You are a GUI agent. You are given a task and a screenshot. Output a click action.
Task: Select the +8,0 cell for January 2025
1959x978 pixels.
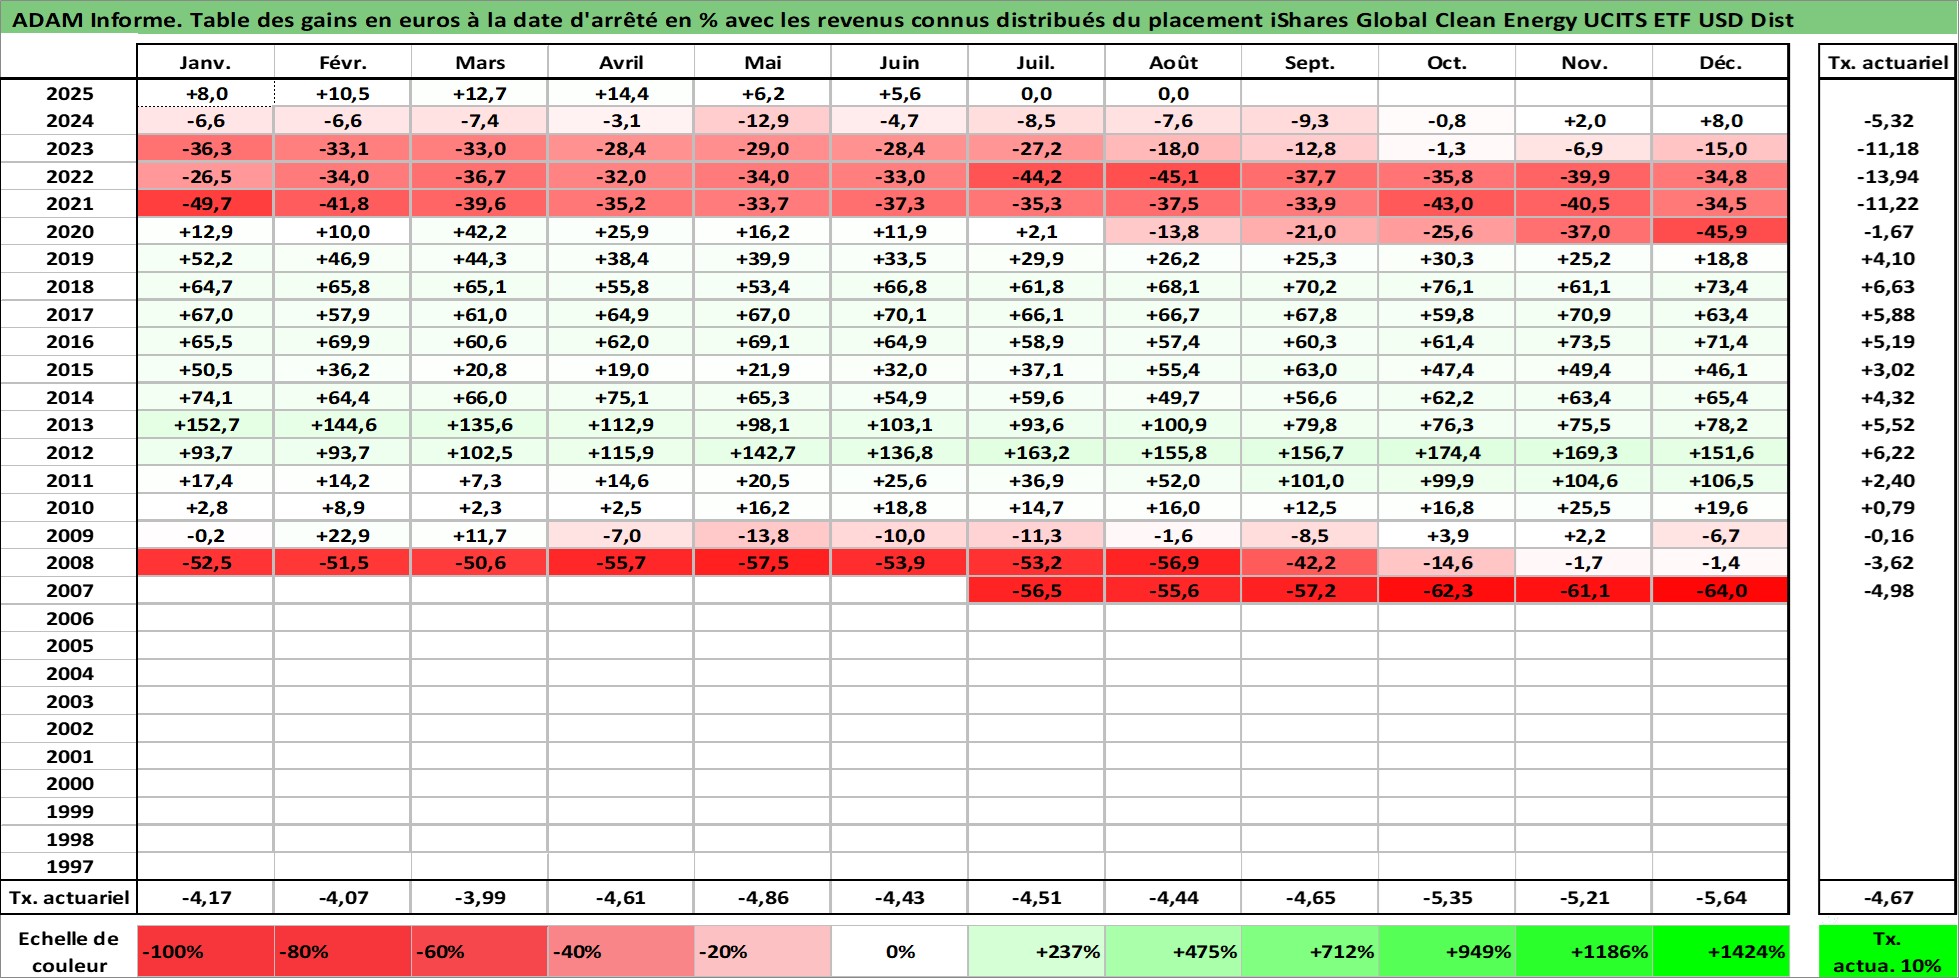(205, 93)
